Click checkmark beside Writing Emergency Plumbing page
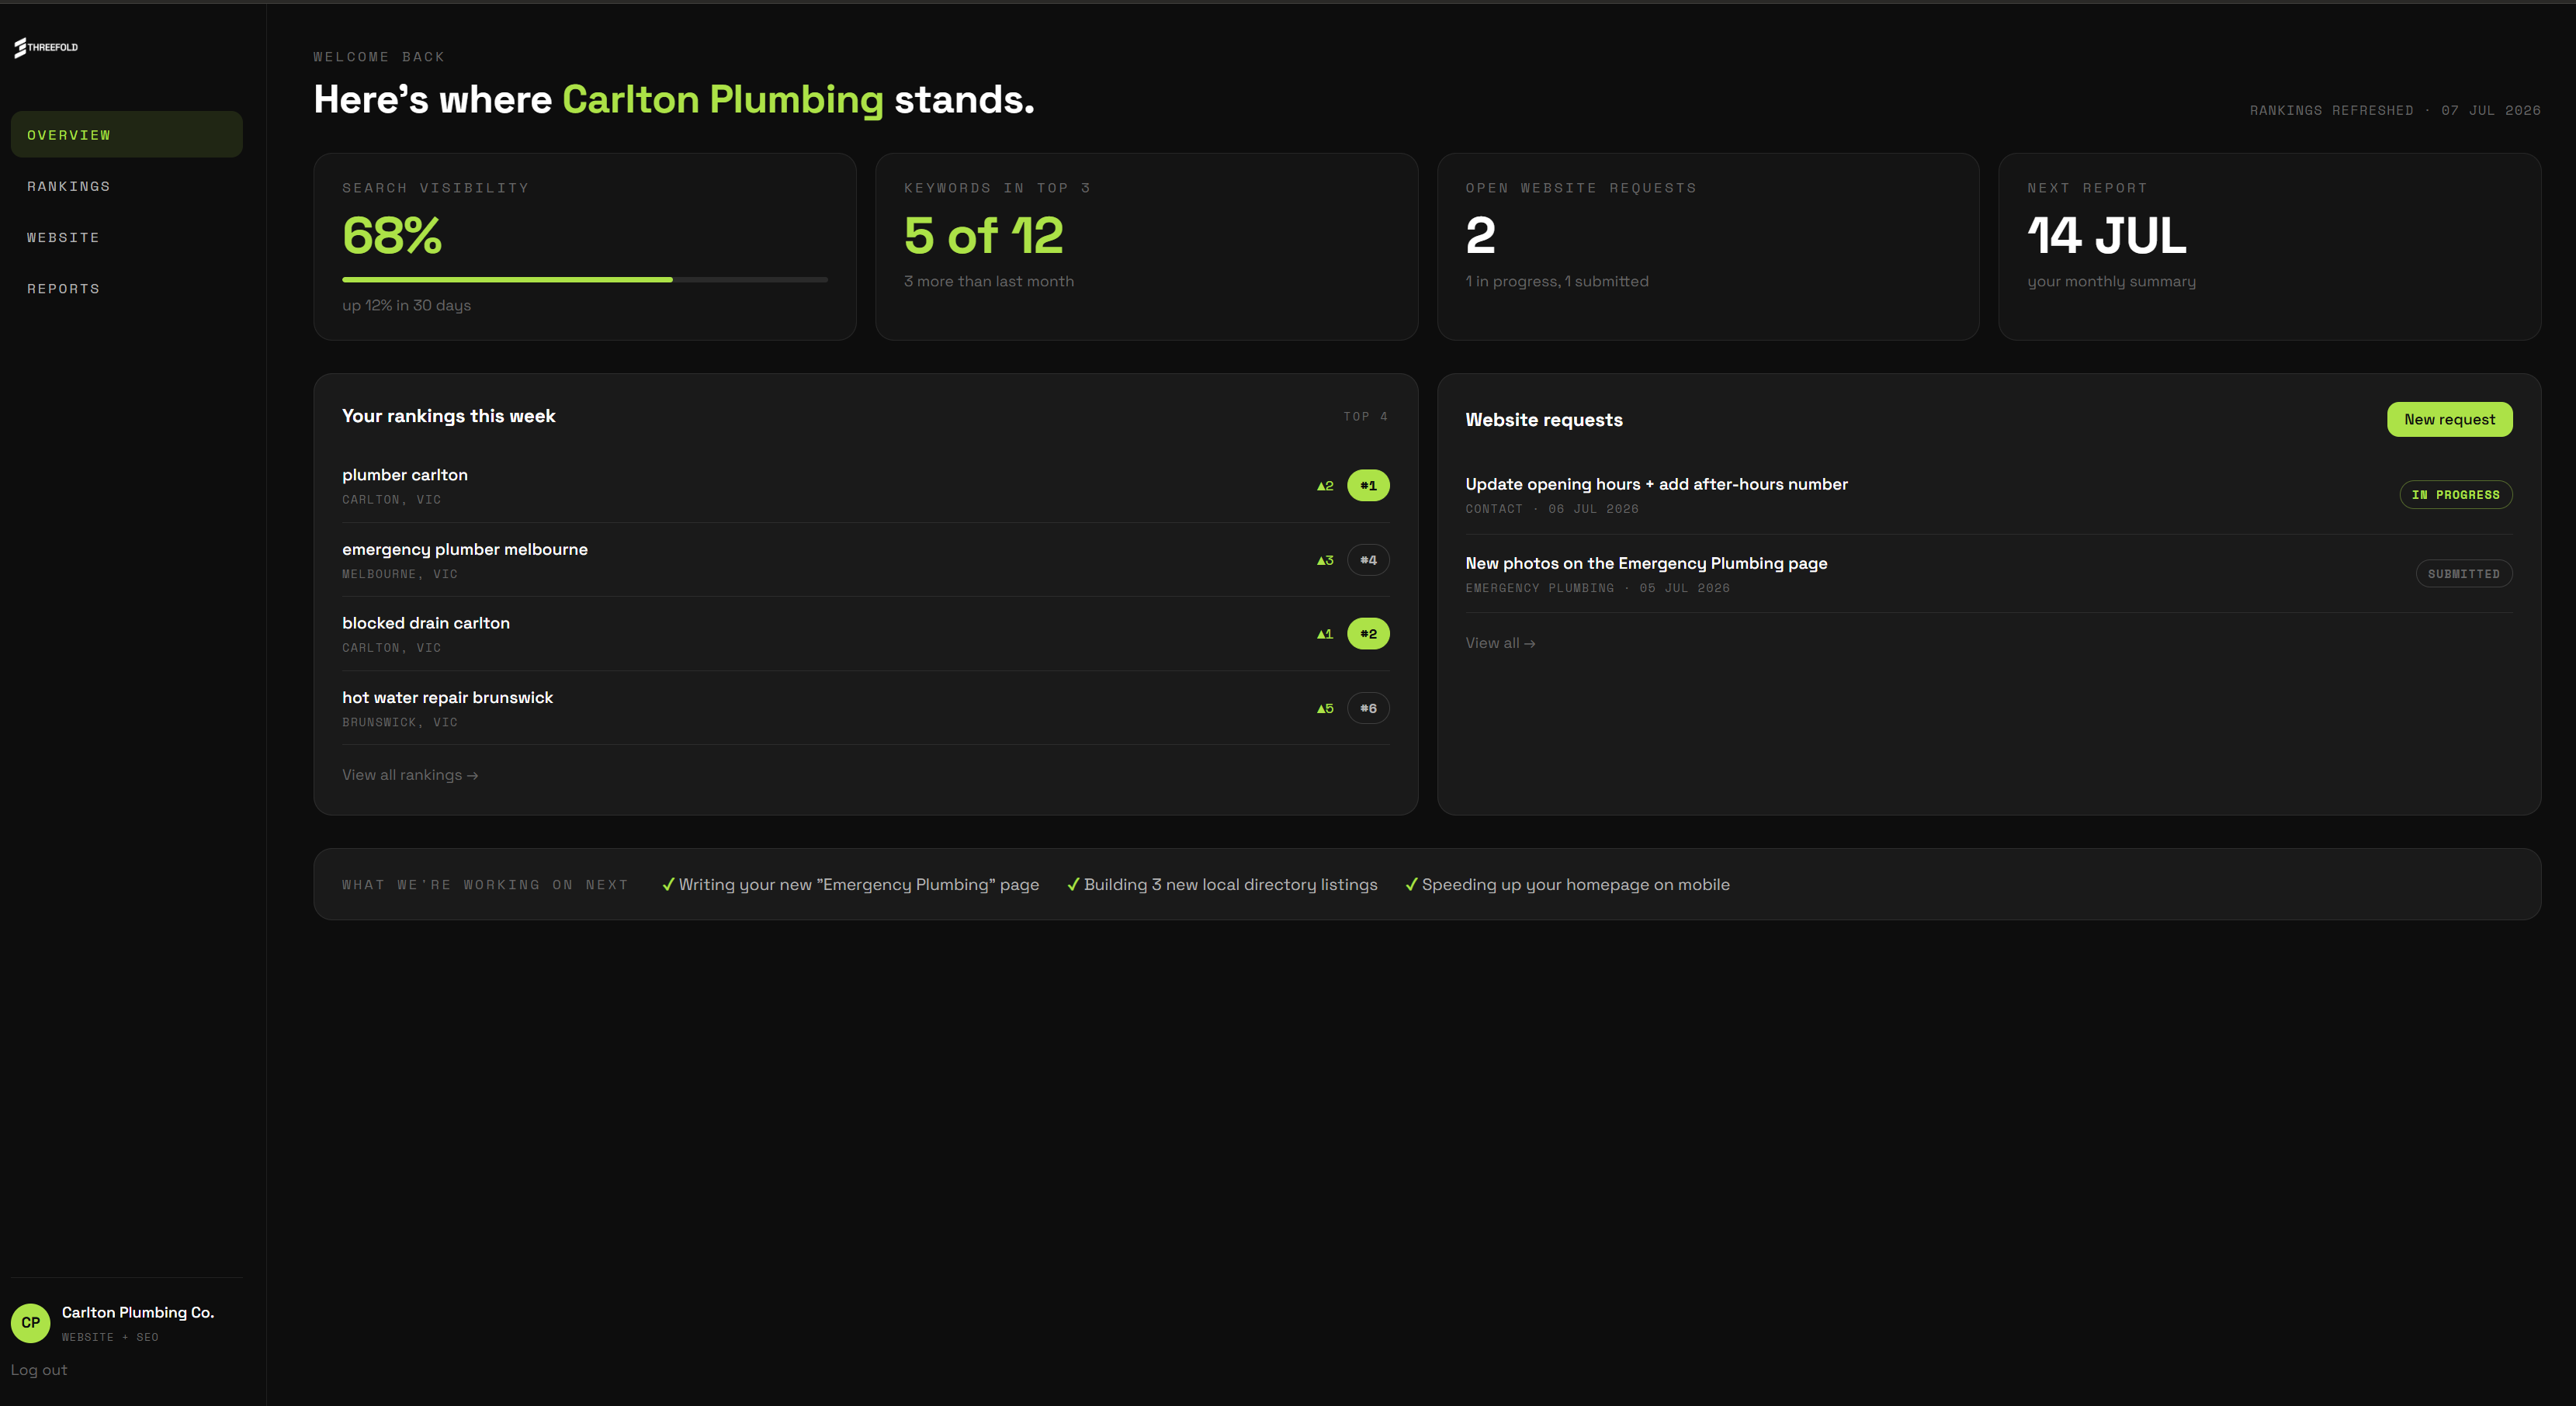Viewport: 2576px width, 1406px height. [668, 884]
